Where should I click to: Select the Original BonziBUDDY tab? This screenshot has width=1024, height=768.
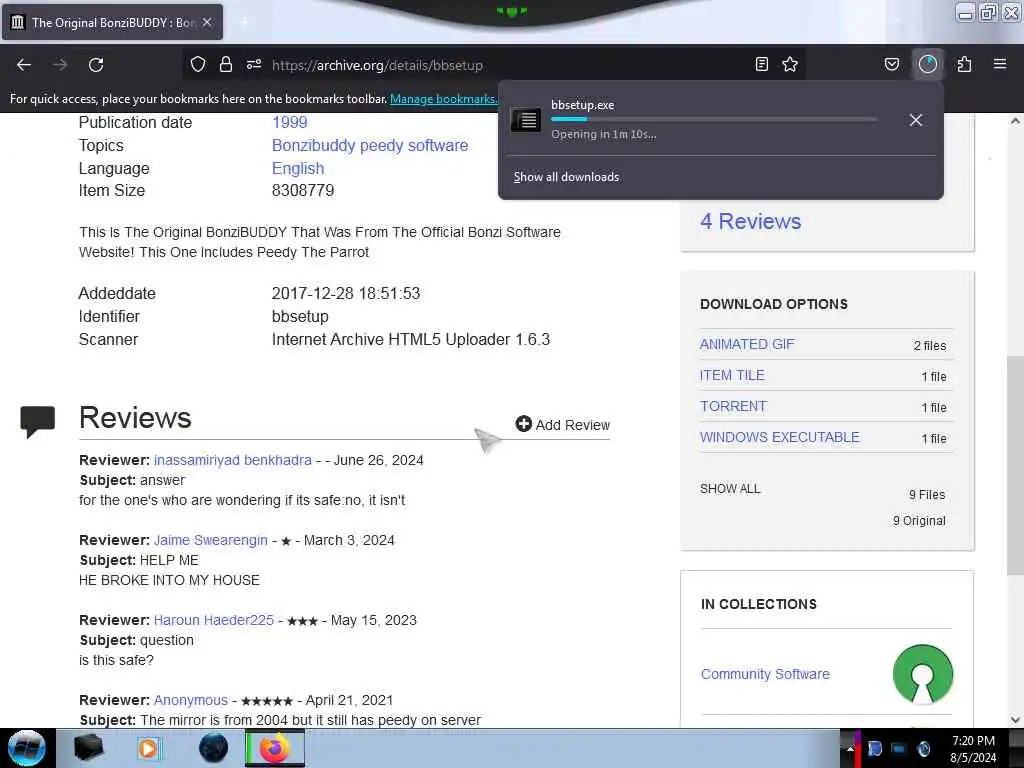click(x=112, y=22)
